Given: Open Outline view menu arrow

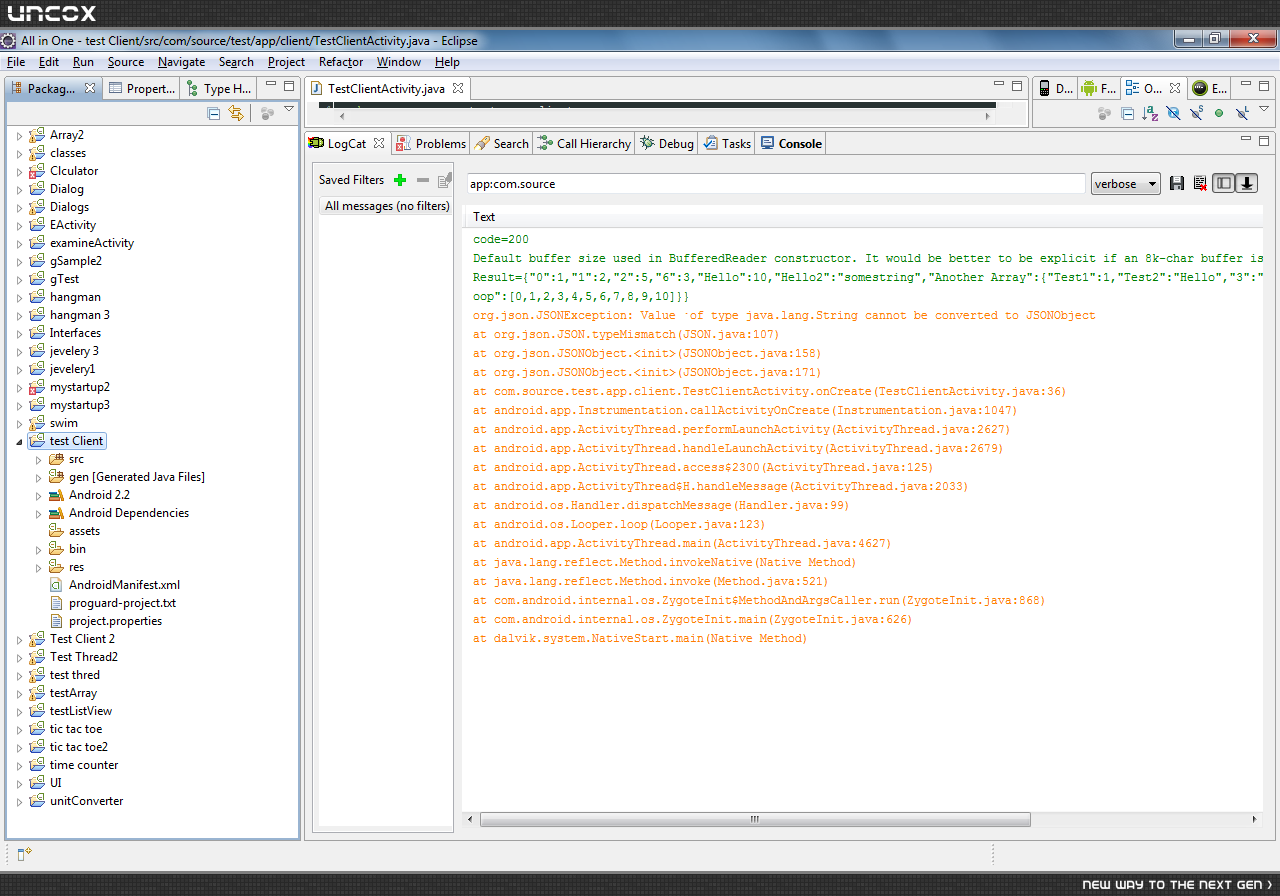Looking at the screenshot, I should [x=1265, y=110].
